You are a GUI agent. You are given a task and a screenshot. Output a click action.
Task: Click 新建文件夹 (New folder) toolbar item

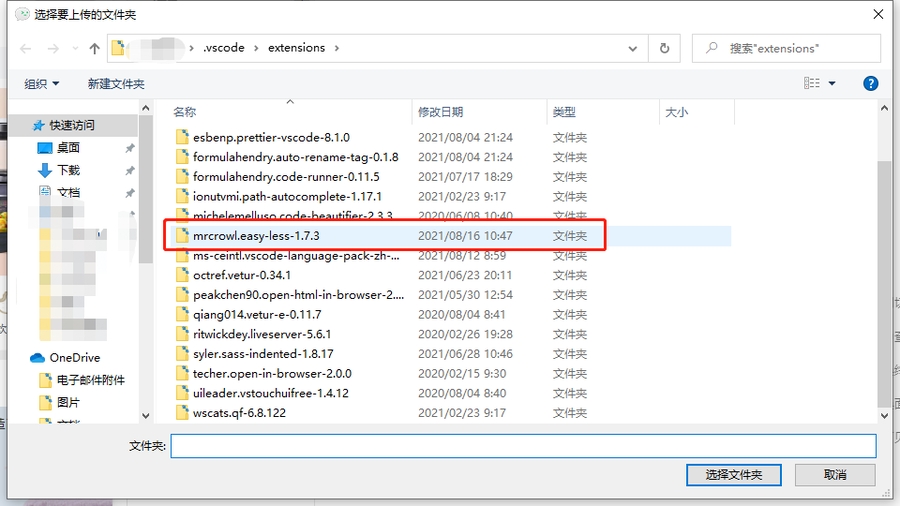point(116,84)
